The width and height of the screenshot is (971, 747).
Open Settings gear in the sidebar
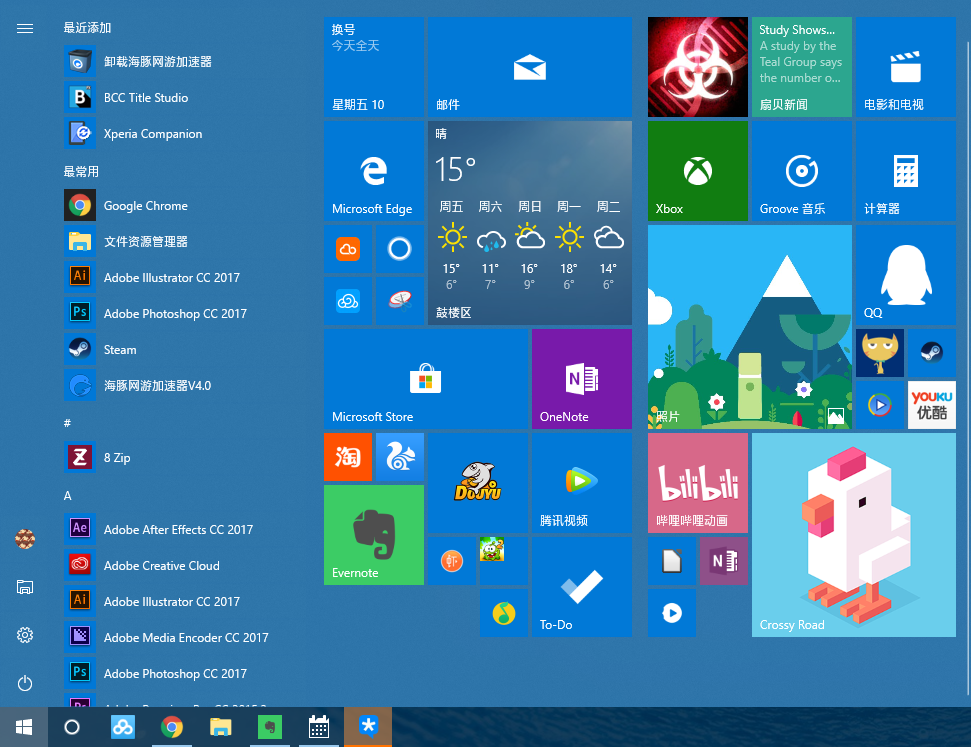pos(25,635)
